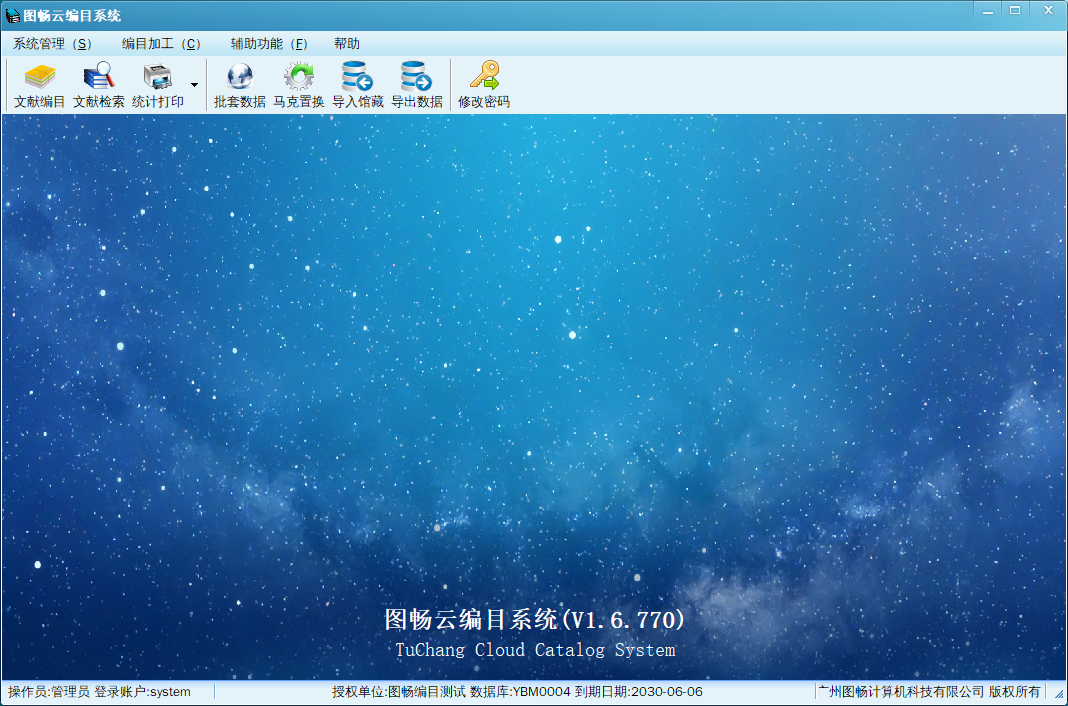Open the 修改密码 change password tool
The width and height of the screenshot is (1068, 706).
coord(484,85)
